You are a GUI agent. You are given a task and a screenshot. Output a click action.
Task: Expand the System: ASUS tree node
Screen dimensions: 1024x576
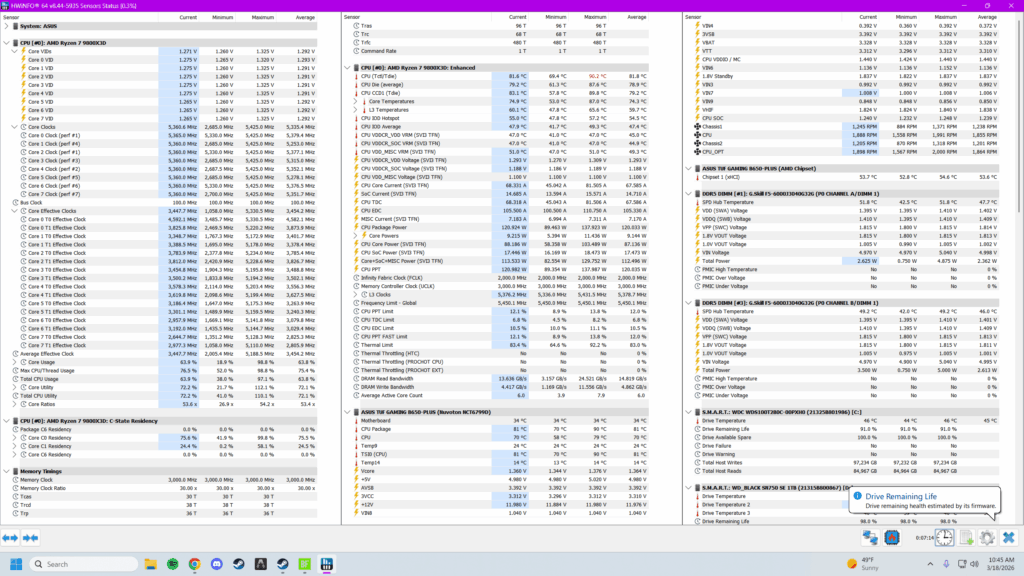[x=7, y=26]
